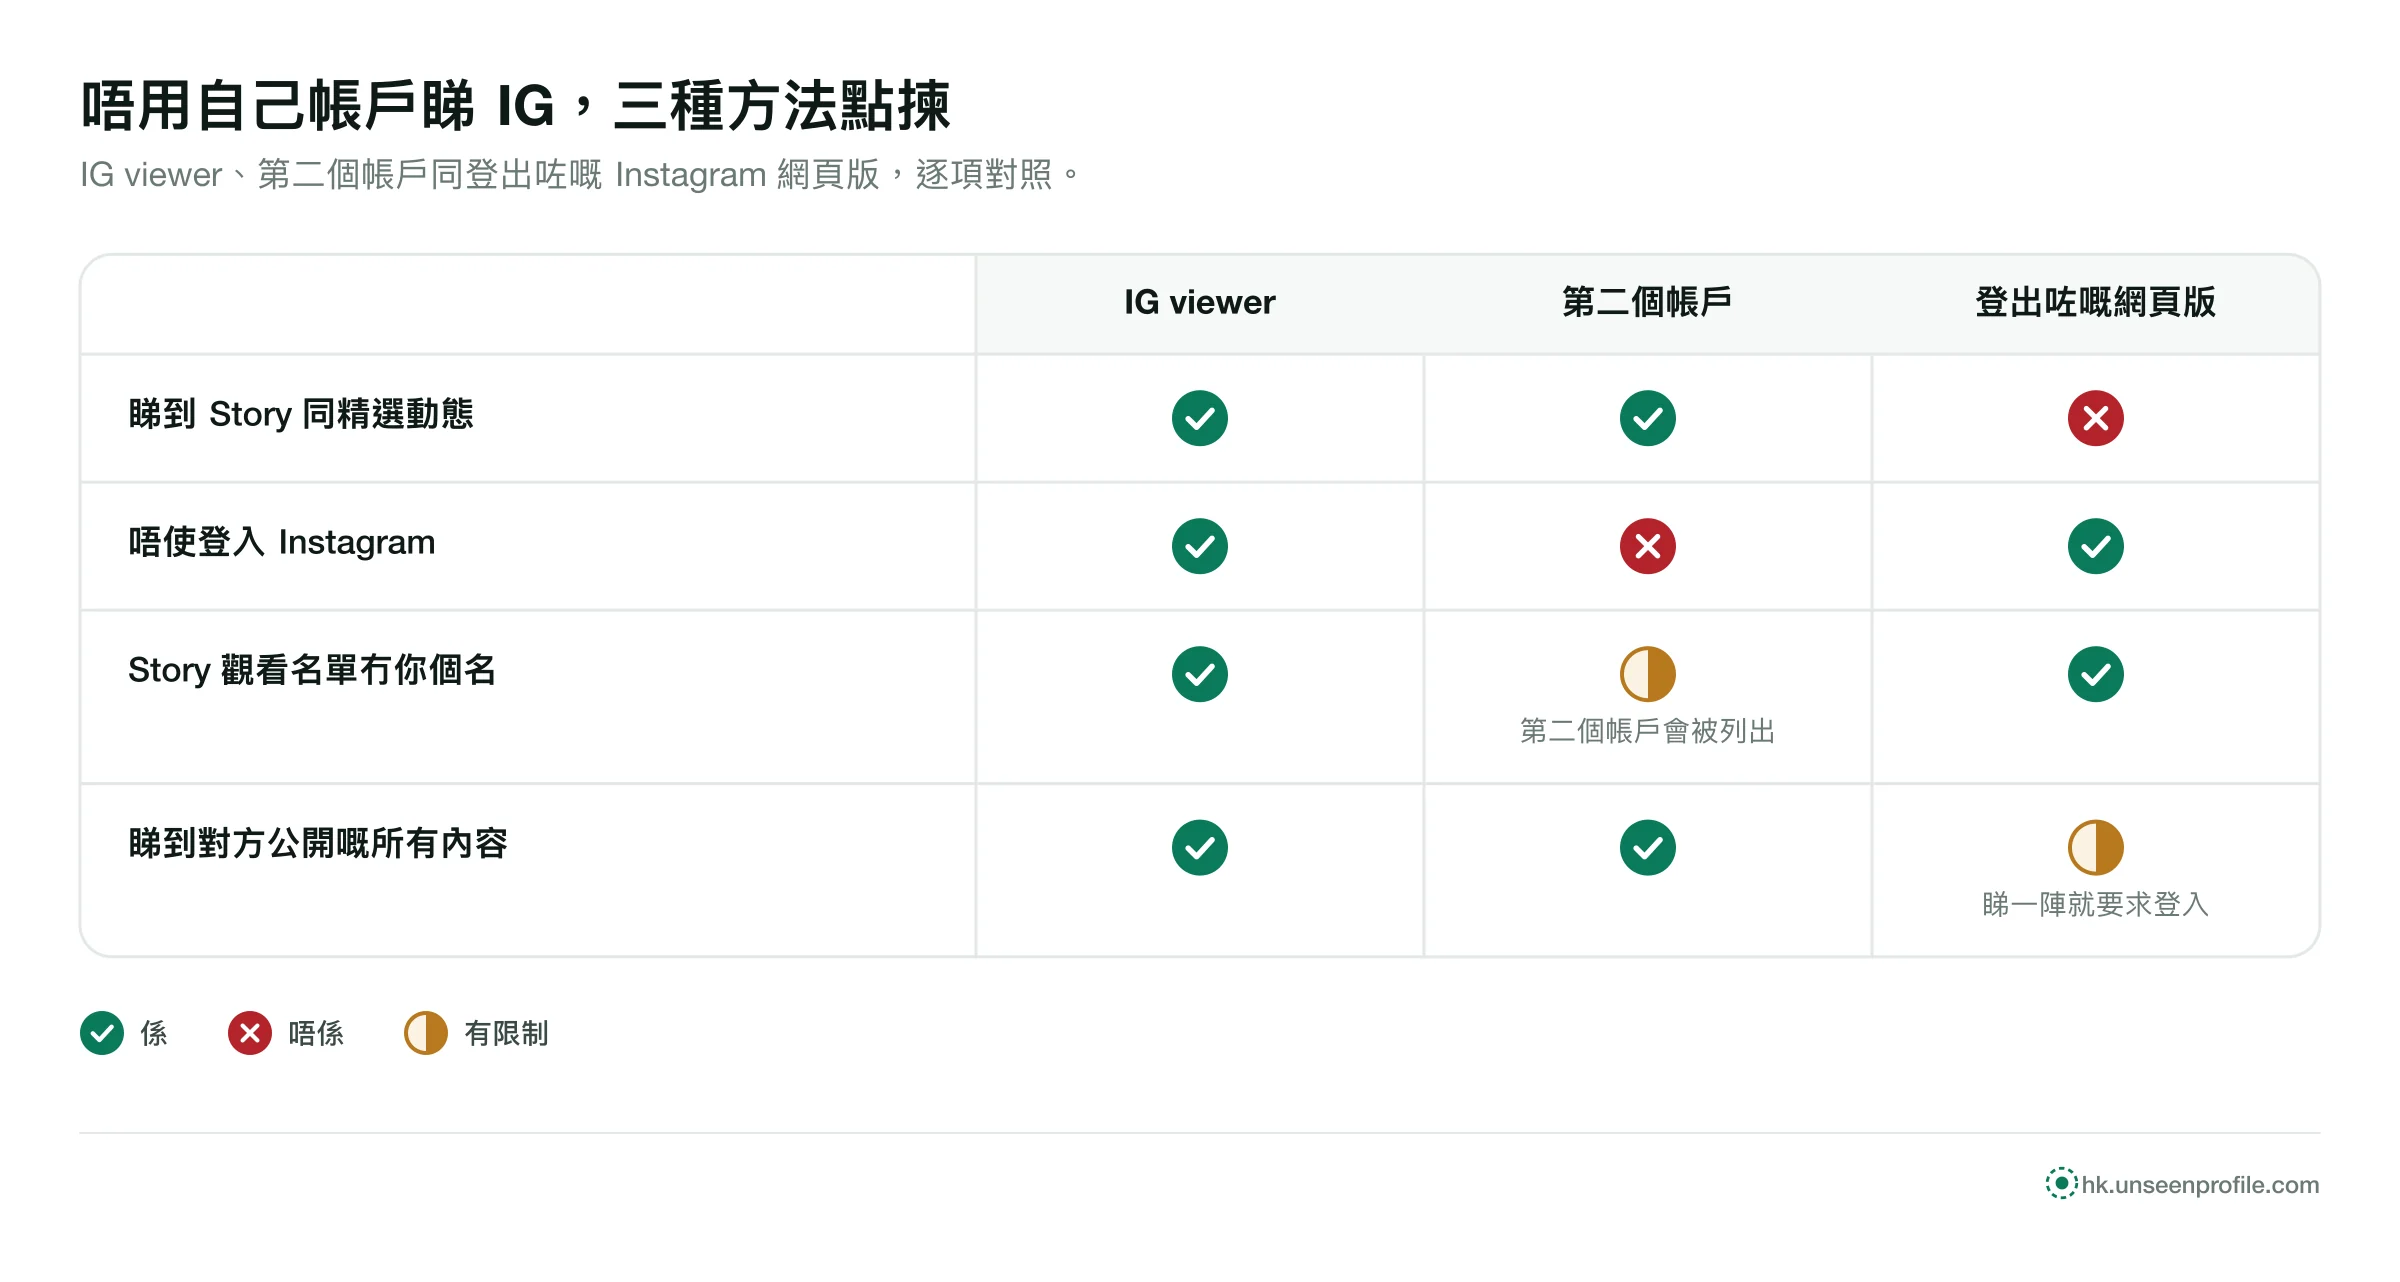Click green check for 第二個帳戶 in Story 同精選動態 row
Viewport: 2400px width, 1282px height.
1647,418
